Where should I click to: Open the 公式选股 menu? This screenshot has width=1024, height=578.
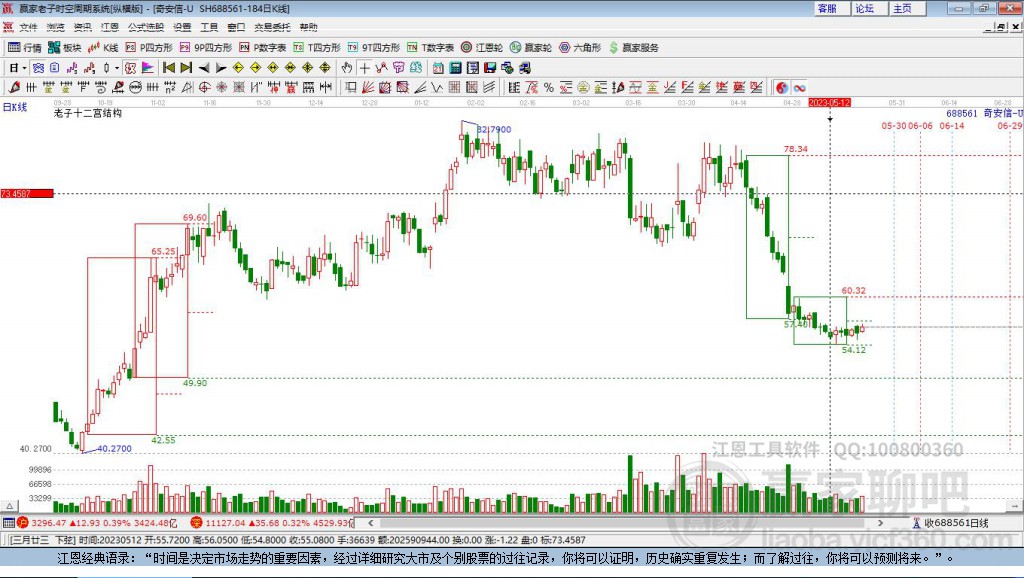tap(146, 27)
